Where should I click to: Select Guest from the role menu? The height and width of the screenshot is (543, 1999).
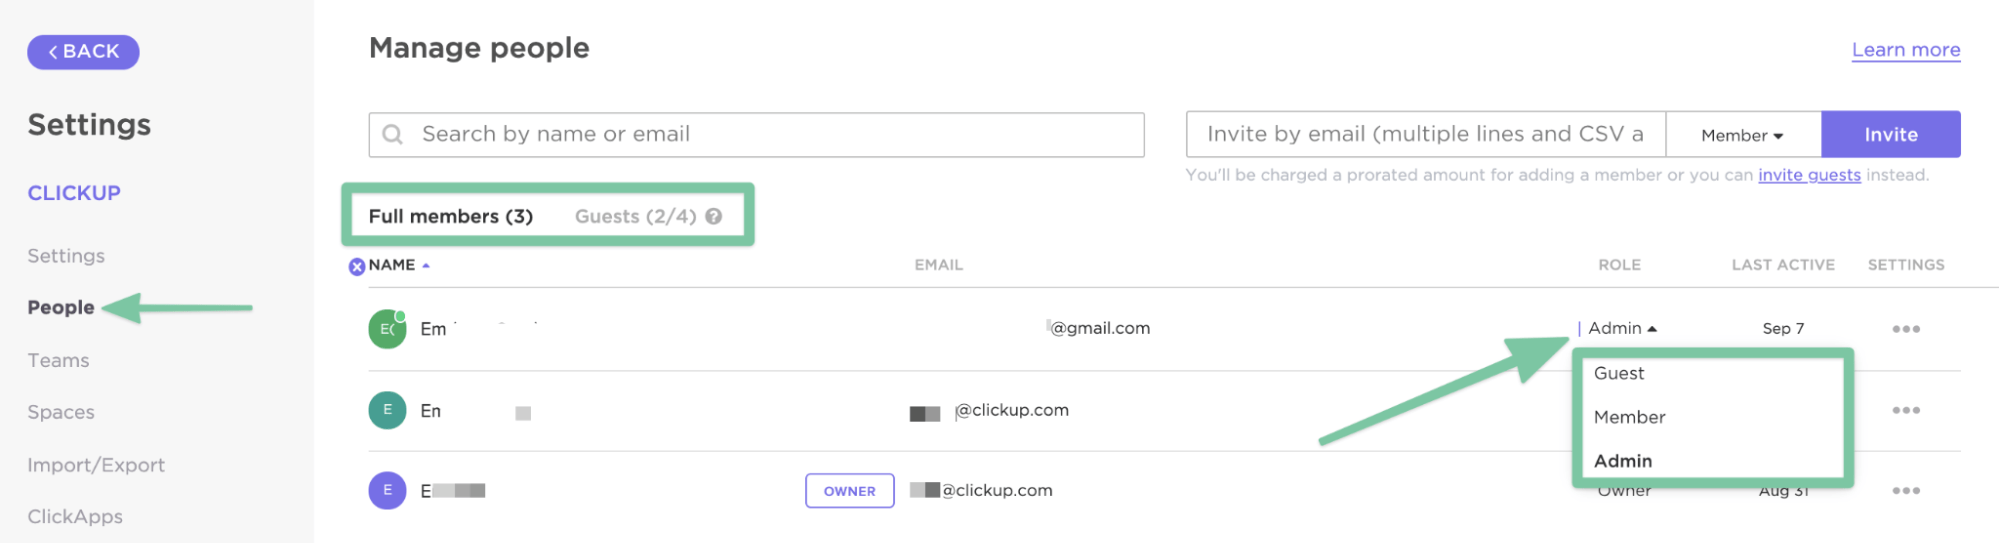tap(1618, 373)
